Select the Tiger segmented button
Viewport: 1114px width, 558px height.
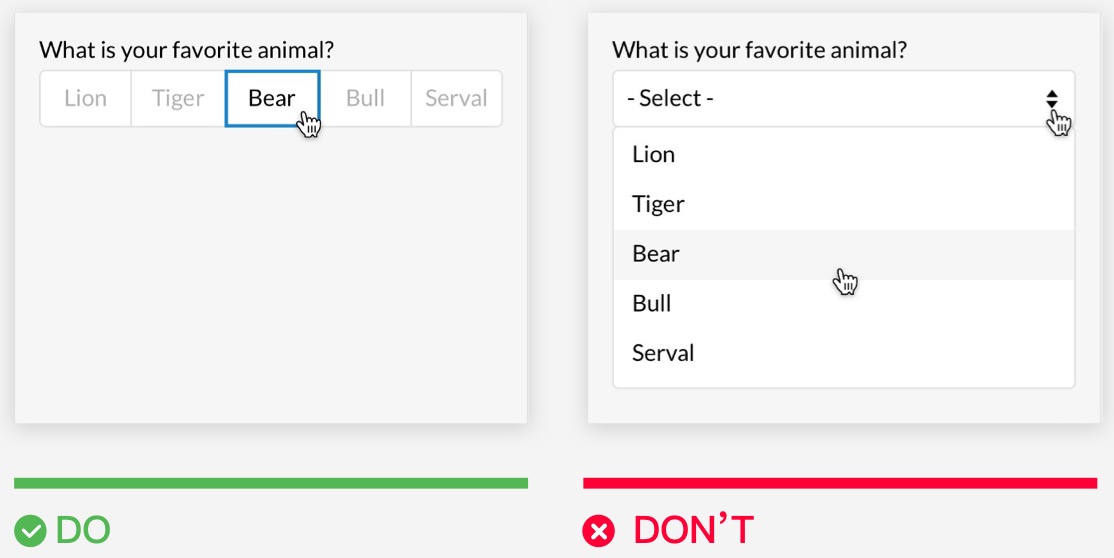178,98
